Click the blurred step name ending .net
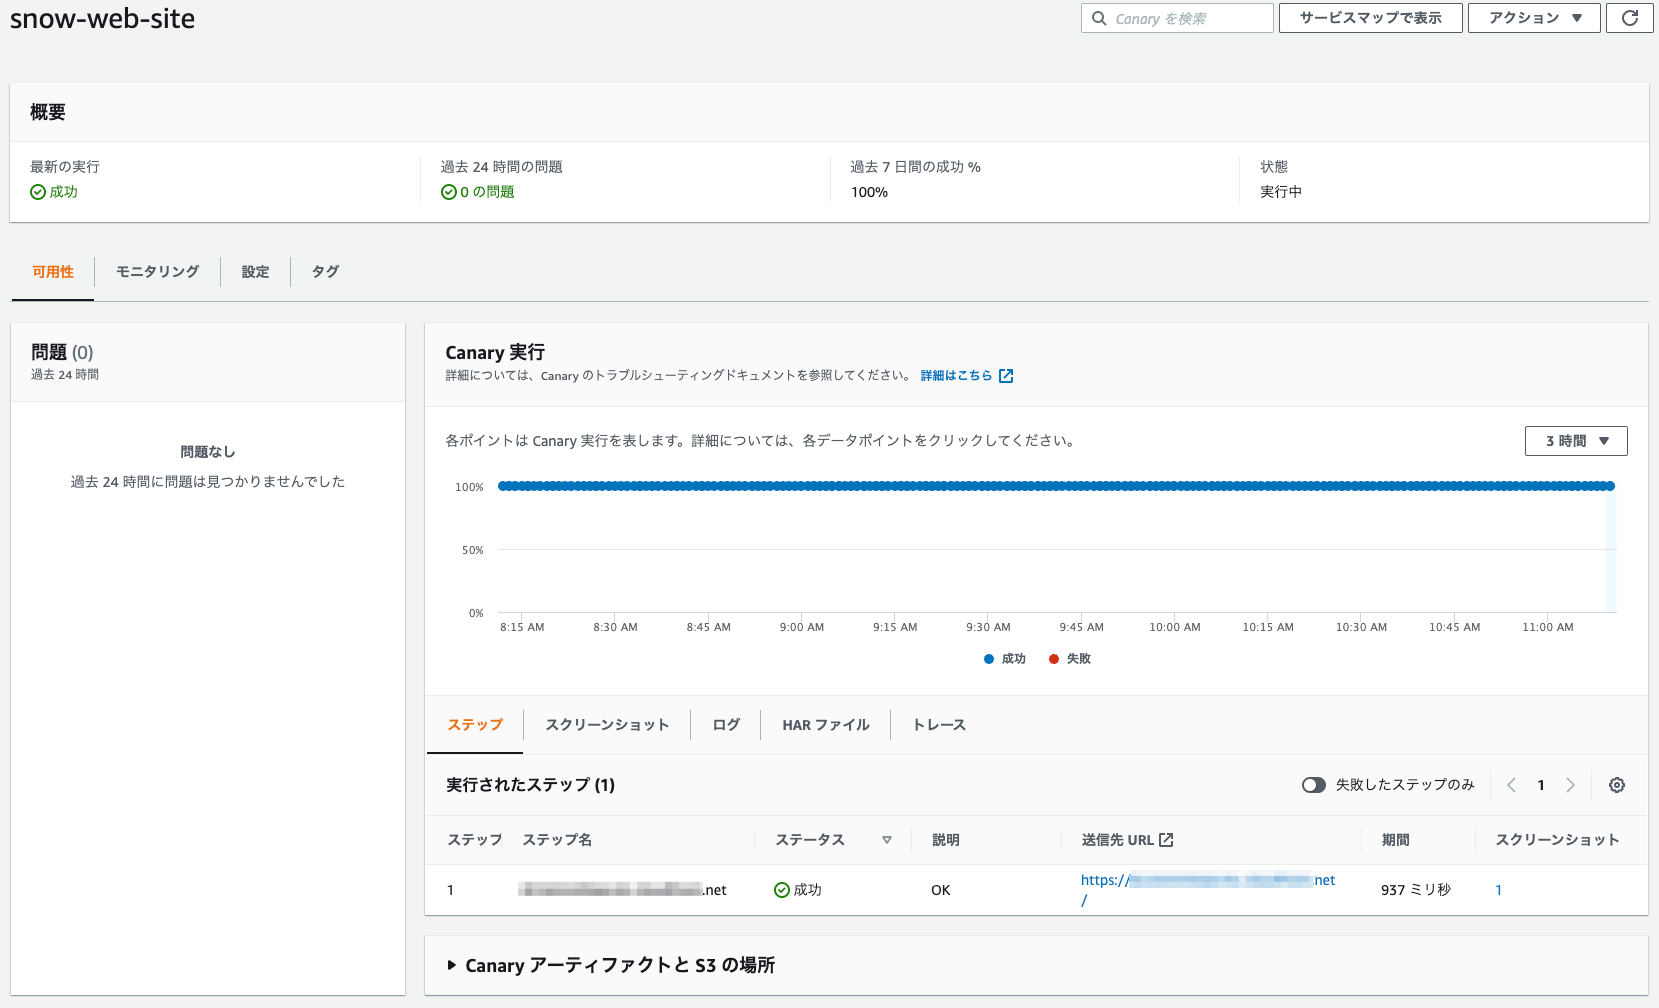This screenshot has height=1008, width=1659. pyautogui.click(x=622, y=890)
